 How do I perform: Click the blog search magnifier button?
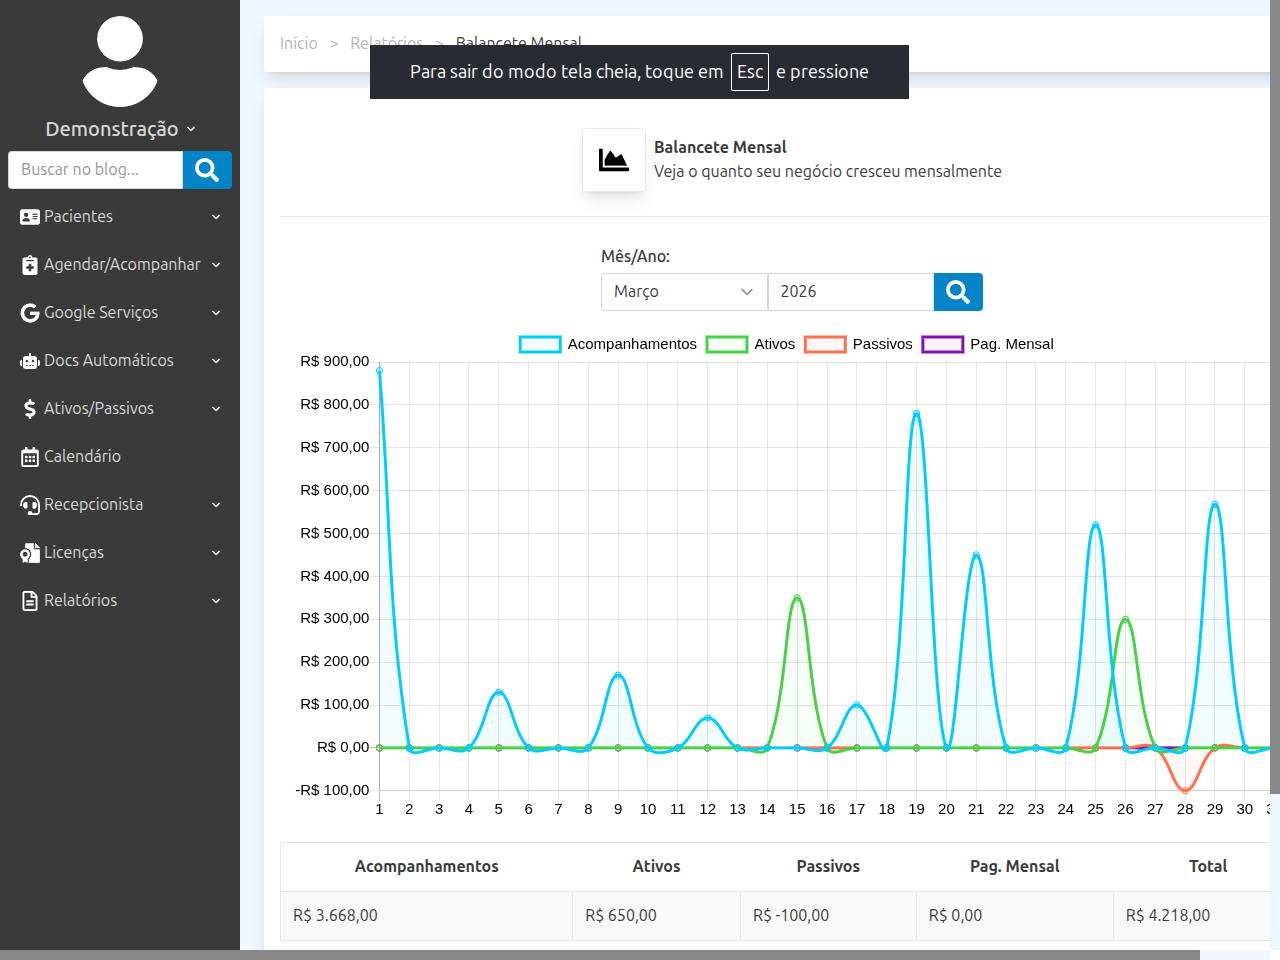click(x=207, y=170)
